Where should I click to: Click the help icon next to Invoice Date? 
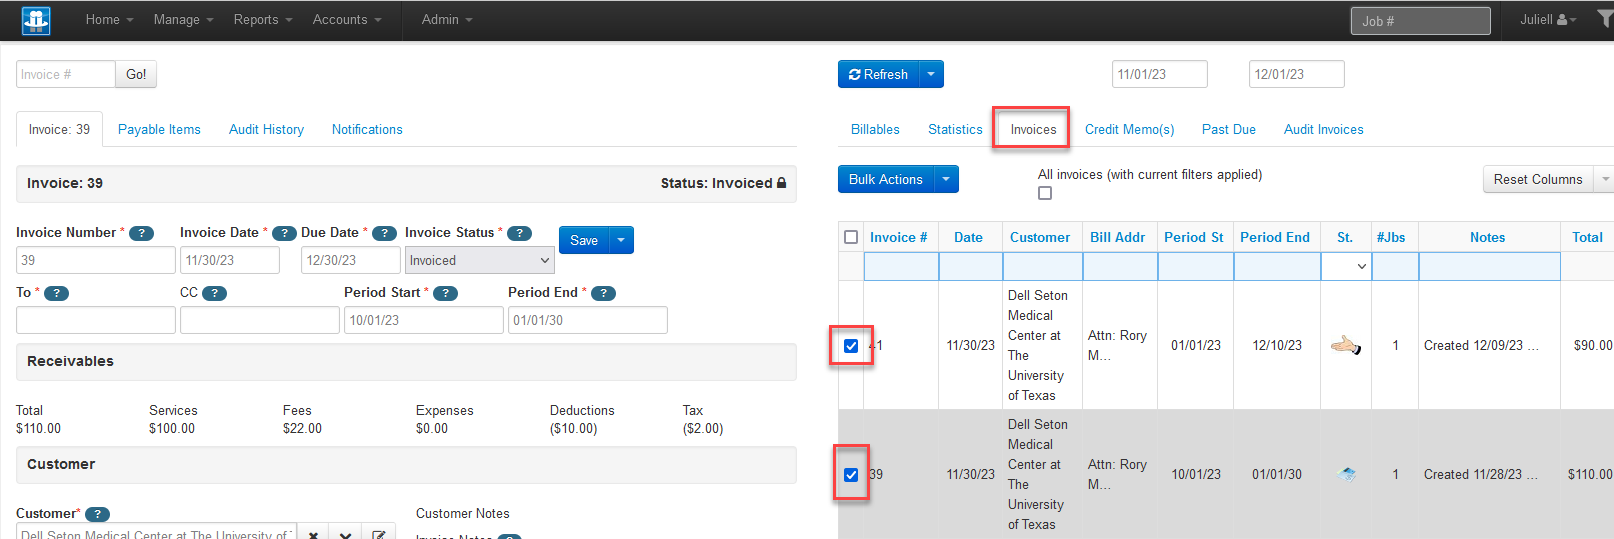click(x=284, y=233)
